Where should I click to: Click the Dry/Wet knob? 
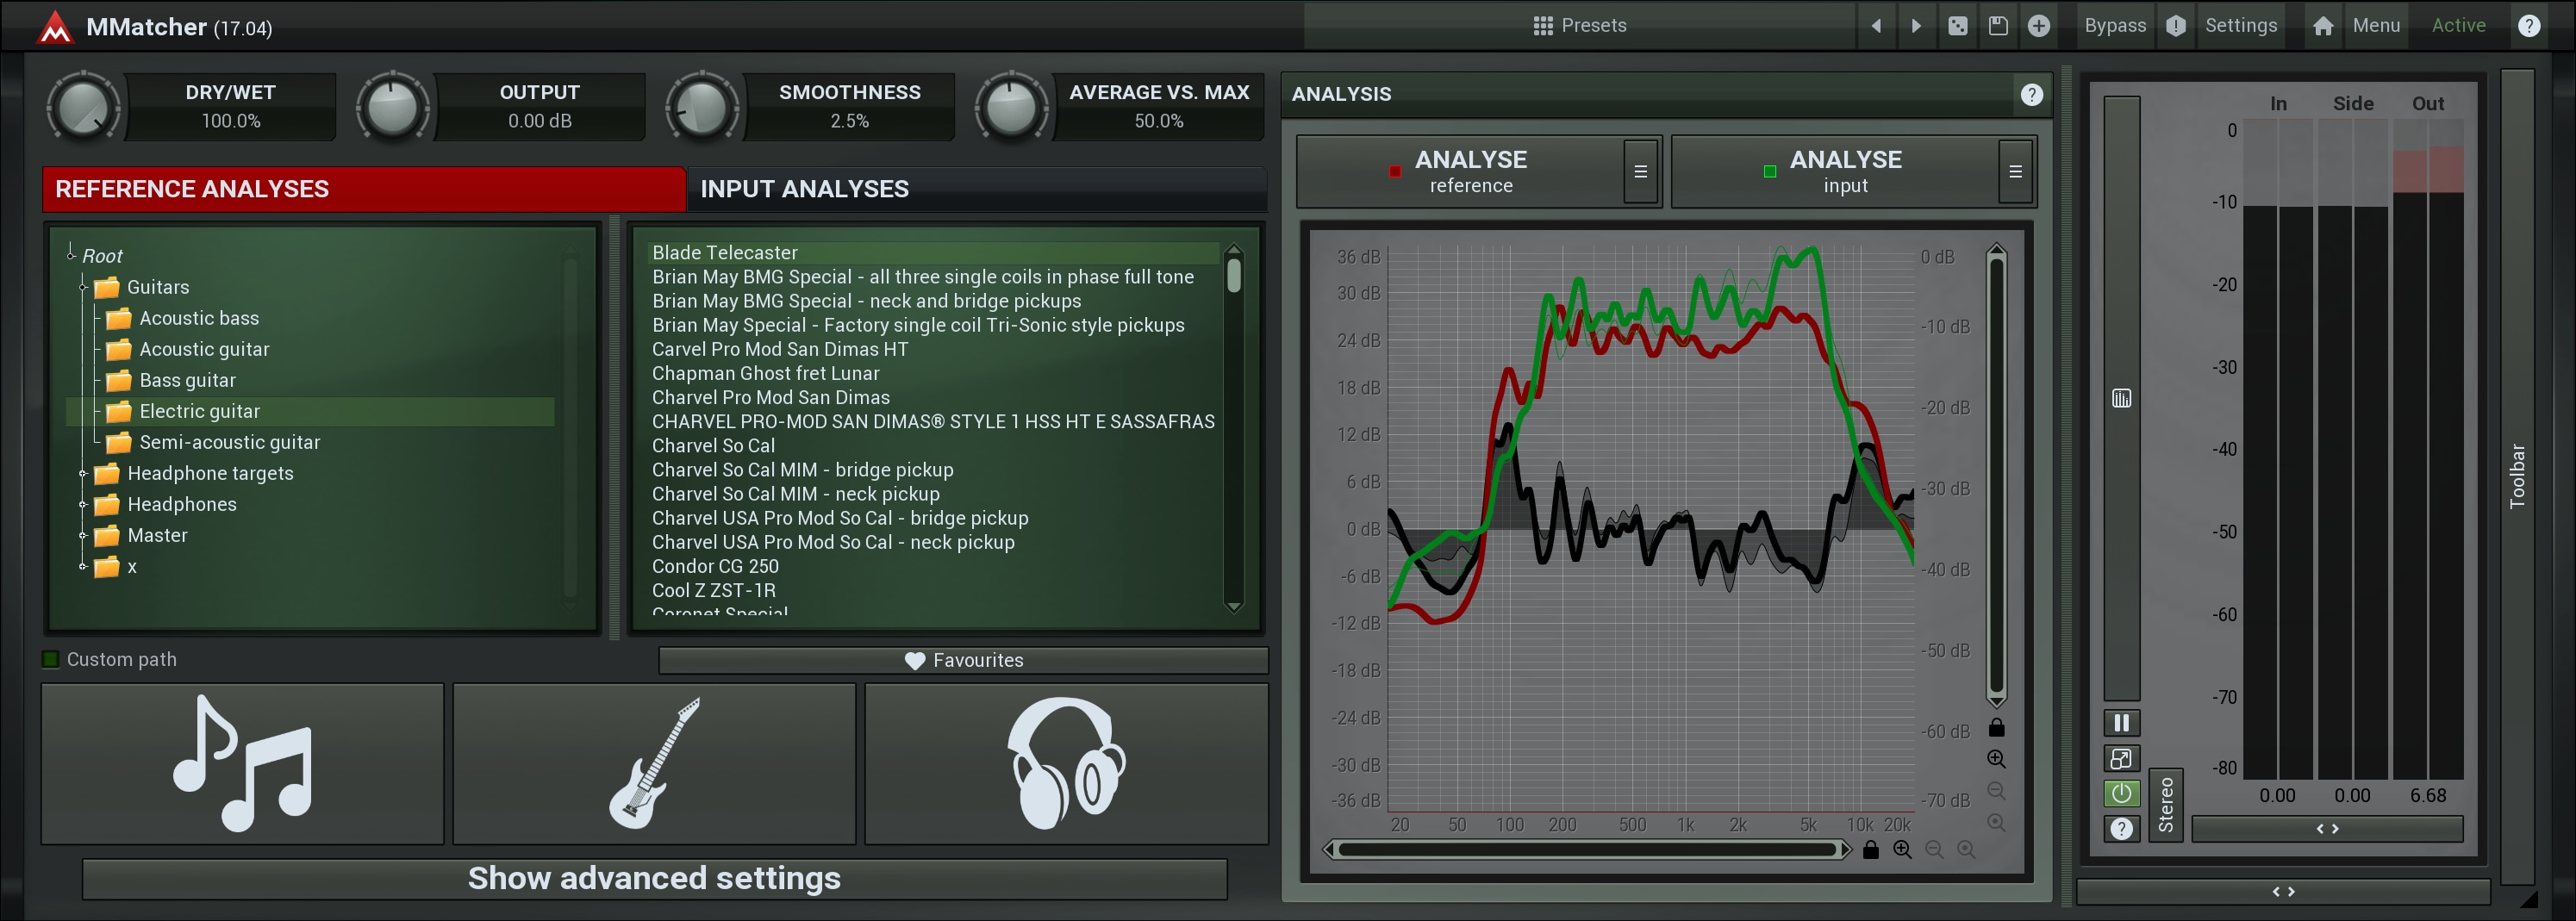[x=83, y=107]
